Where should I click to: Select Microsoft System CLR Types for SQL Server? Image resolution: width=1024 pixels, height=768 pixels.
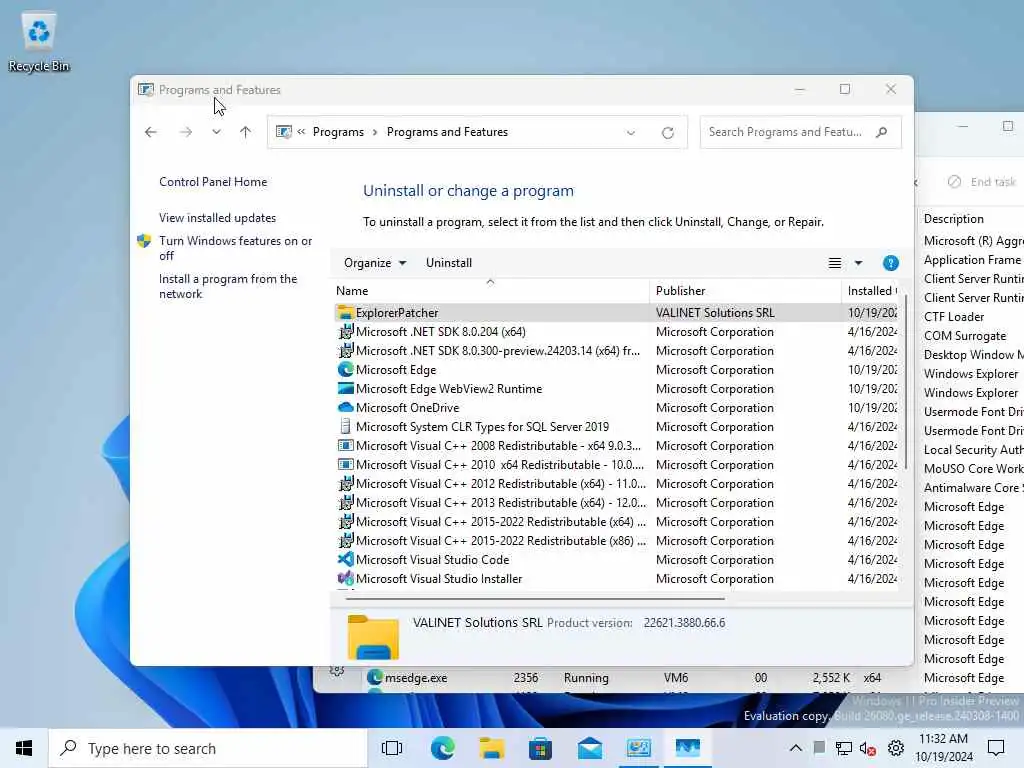pyautogui.click(x=616, y=426)
